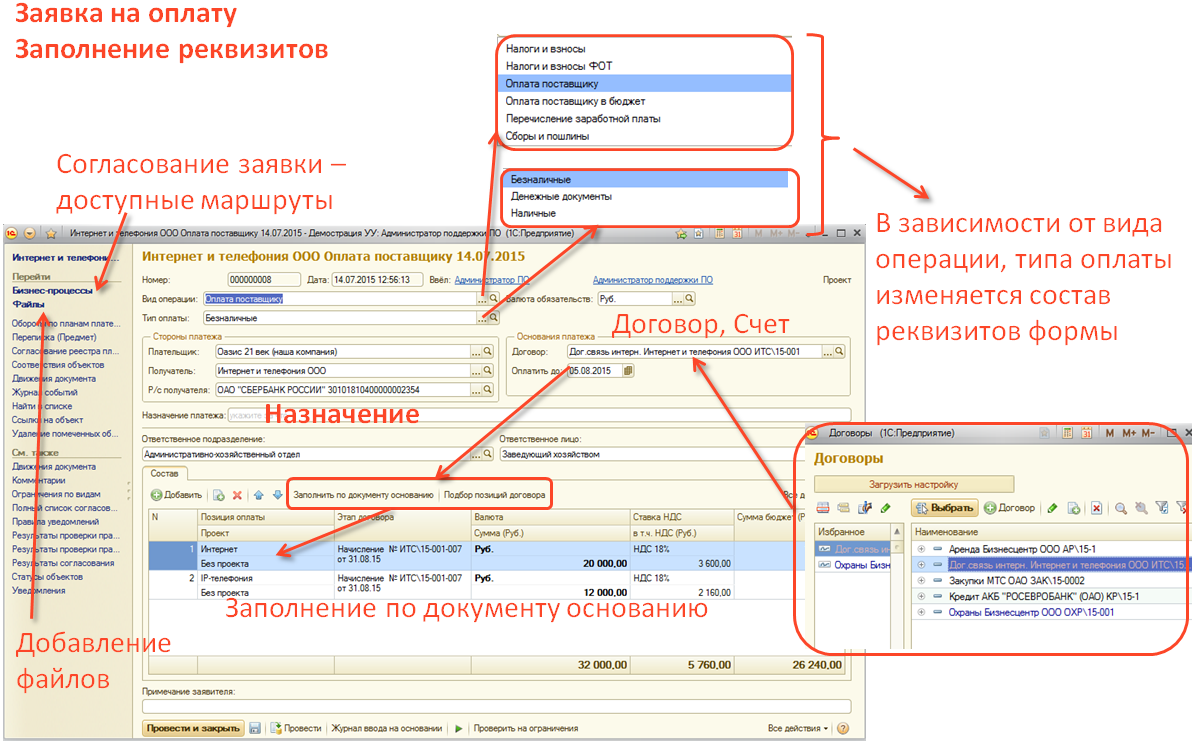Click the save (floppy disk) icon
1192x741 pixels.
click(255, 729)
